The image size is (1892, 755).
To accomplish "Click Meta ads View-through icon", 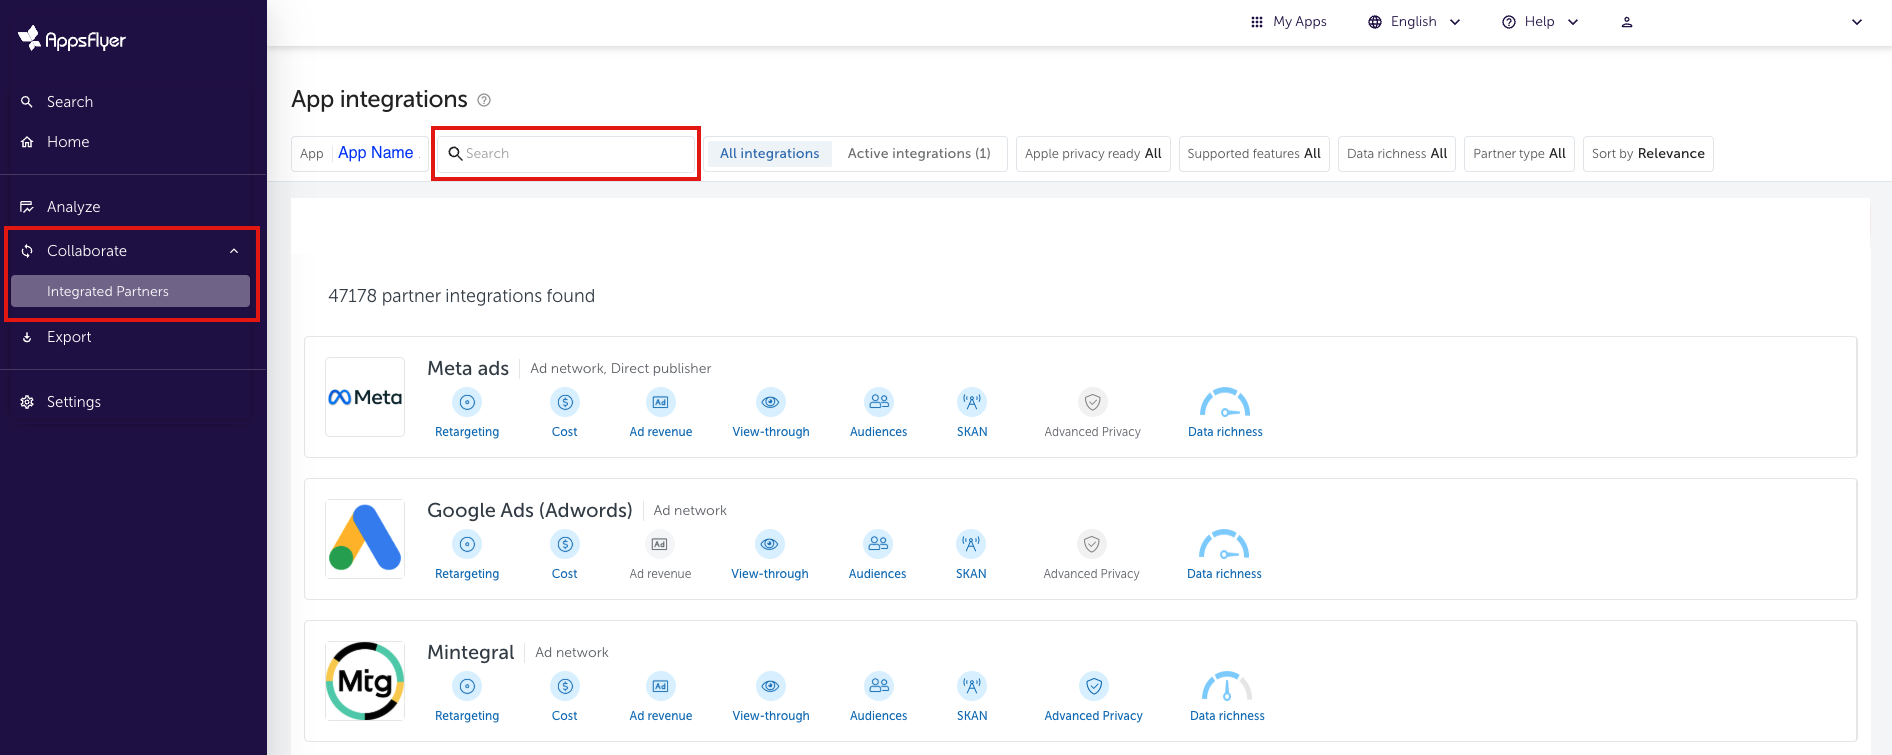I will pyautogui.click(x=771, y=402).
